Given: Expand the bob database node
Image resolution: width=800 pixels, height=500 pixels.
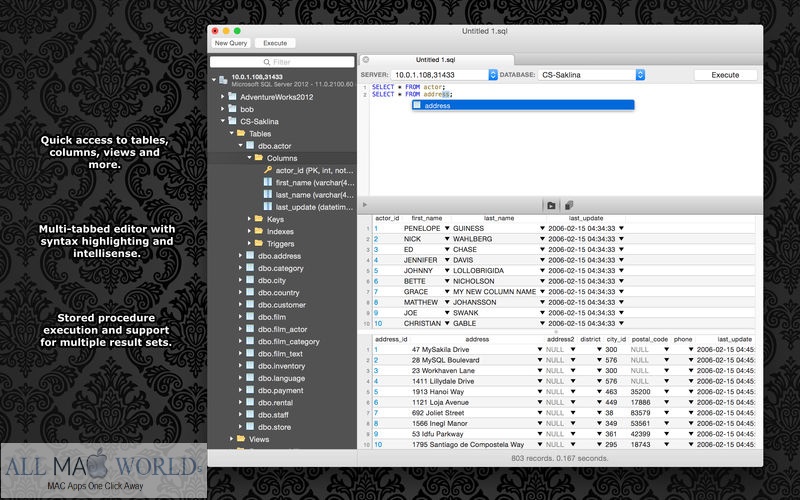Looking at the screenshot, I should click(223, 109).
